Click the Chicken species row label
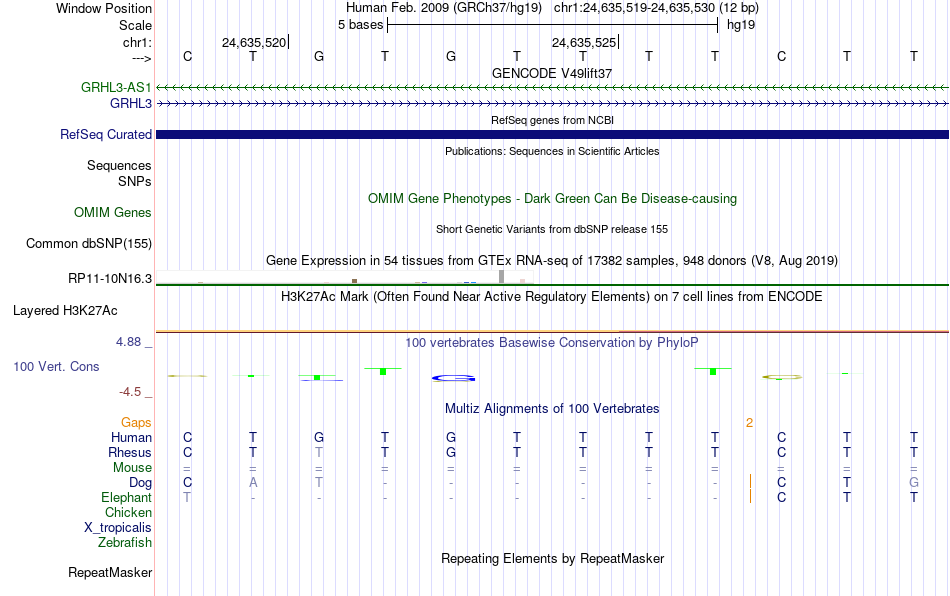 coord(128,512)
